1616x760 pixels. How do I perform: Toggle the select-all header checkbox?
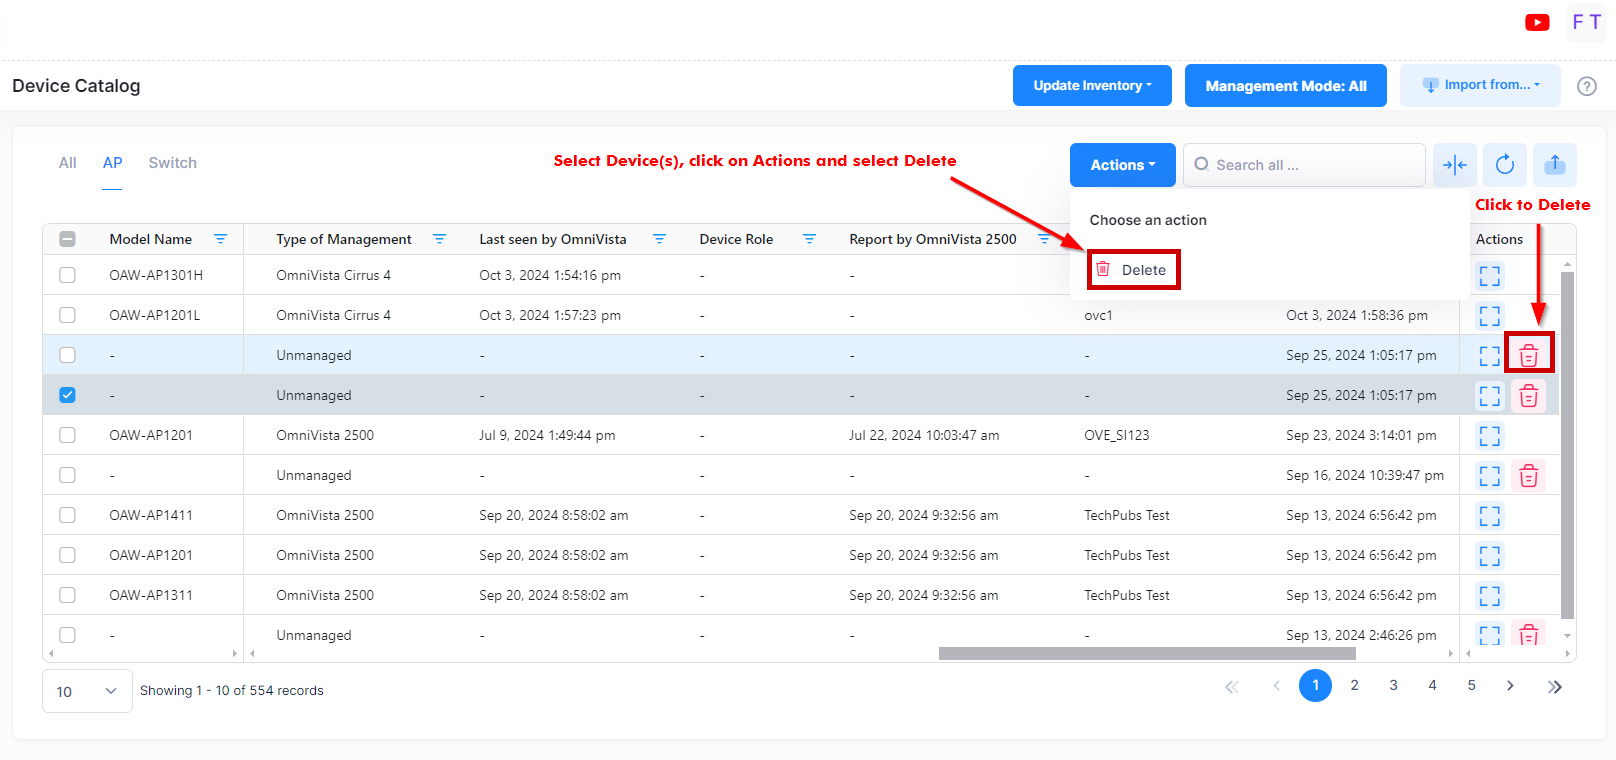pos(67,239)
